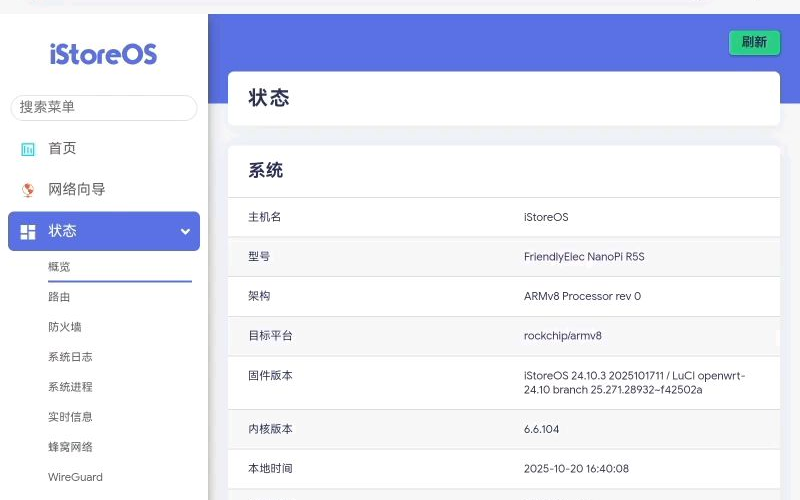800x500 pixels.
Task: Open the 网络向导 menu label
Action: (x=76, y=189)
